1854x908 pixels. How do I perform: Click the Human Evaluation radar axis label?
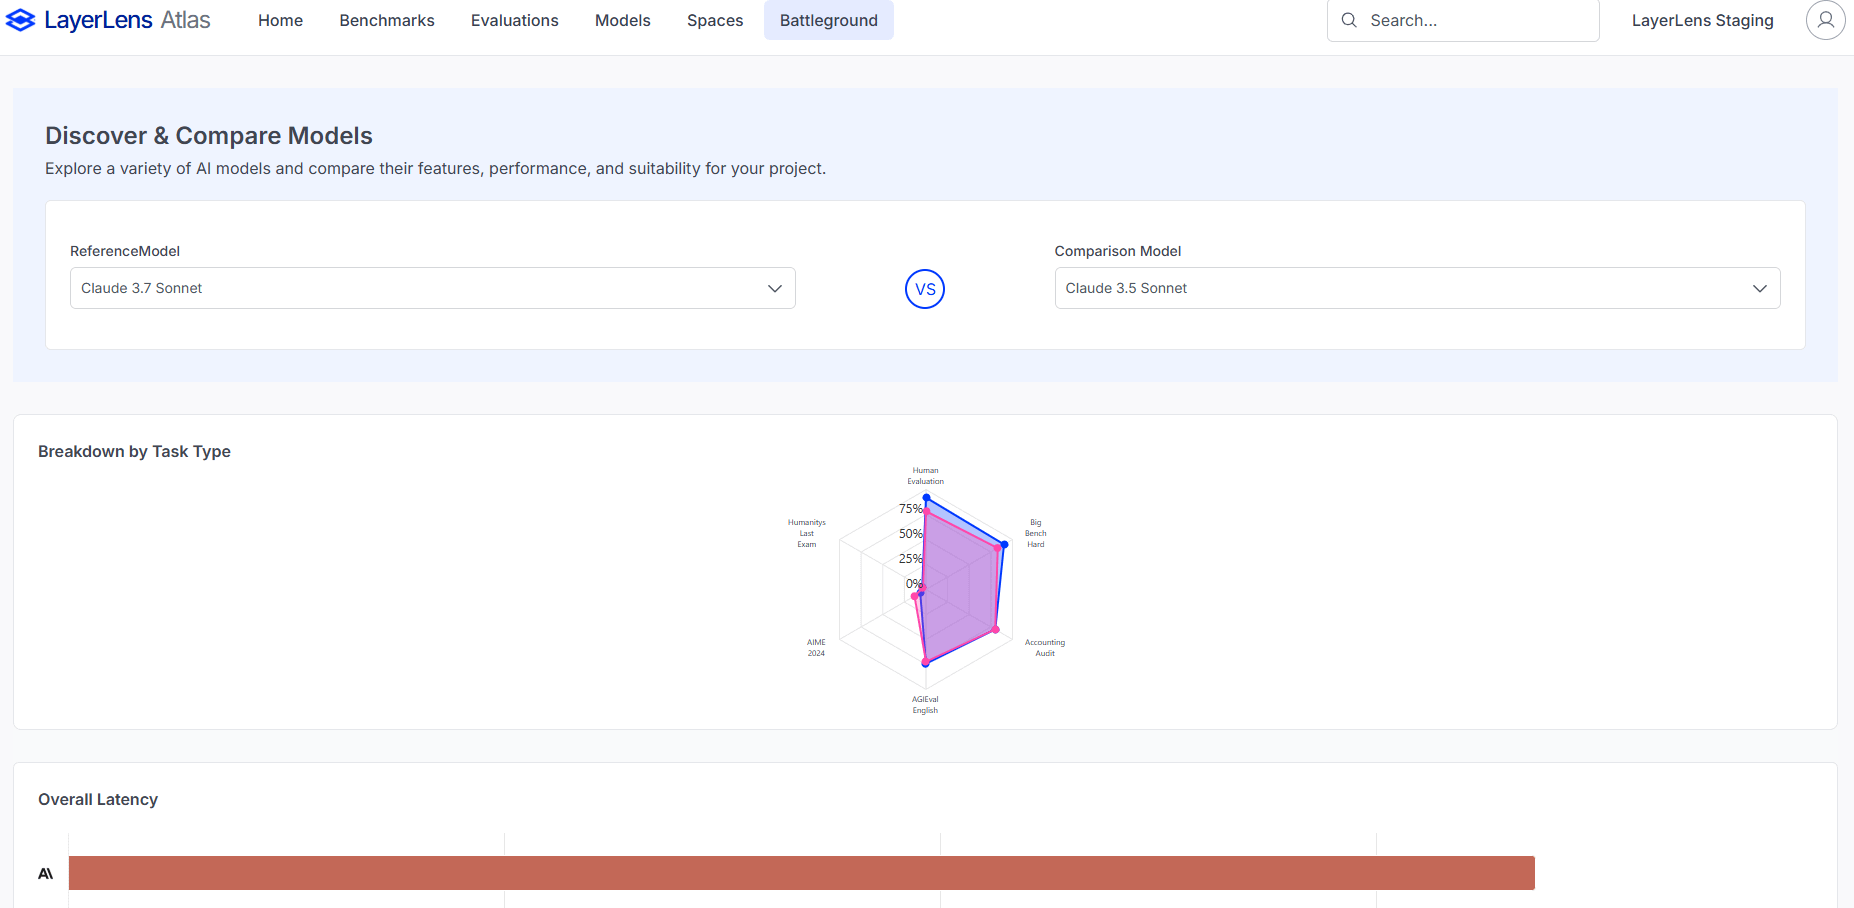[925, 476]
